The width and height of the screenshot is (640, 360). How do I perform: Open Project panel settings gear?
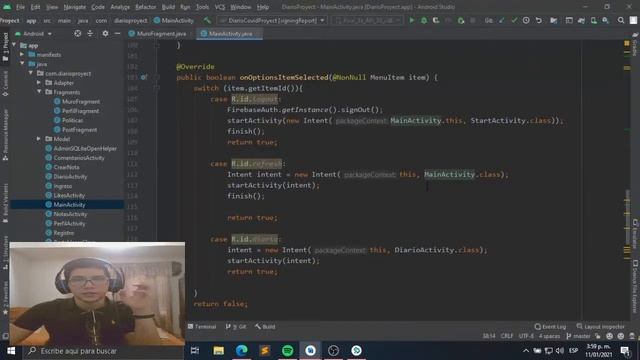pos(105,33)
